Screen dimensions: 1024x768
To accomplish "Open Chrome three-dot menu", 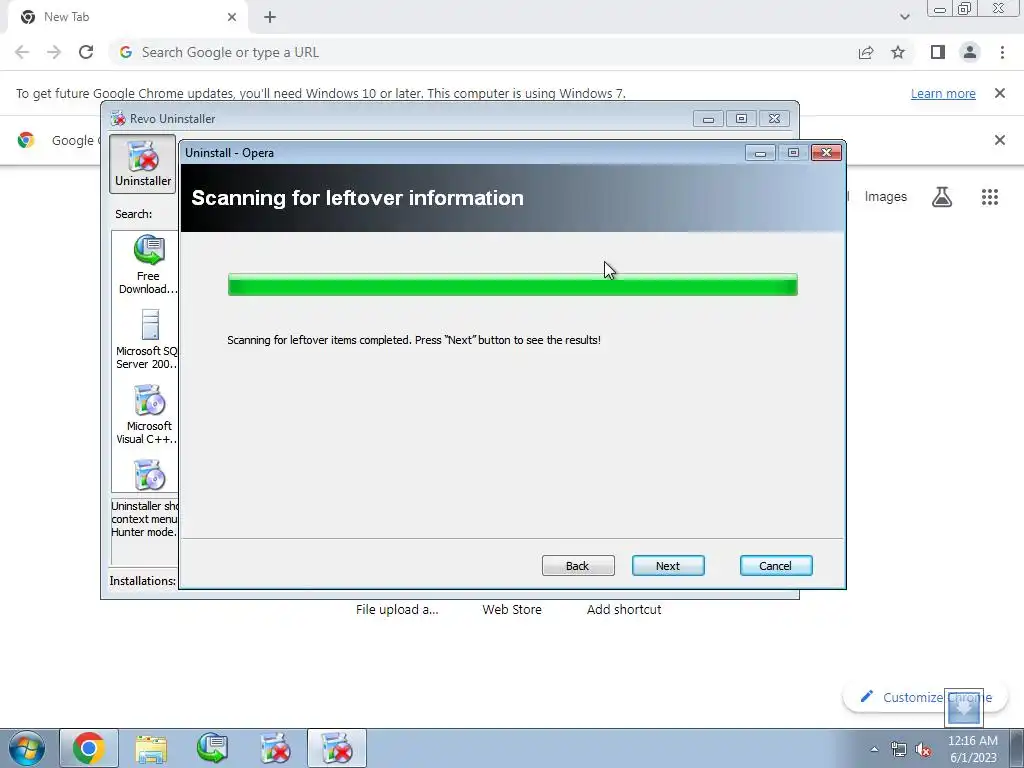I will (1002, 52).
